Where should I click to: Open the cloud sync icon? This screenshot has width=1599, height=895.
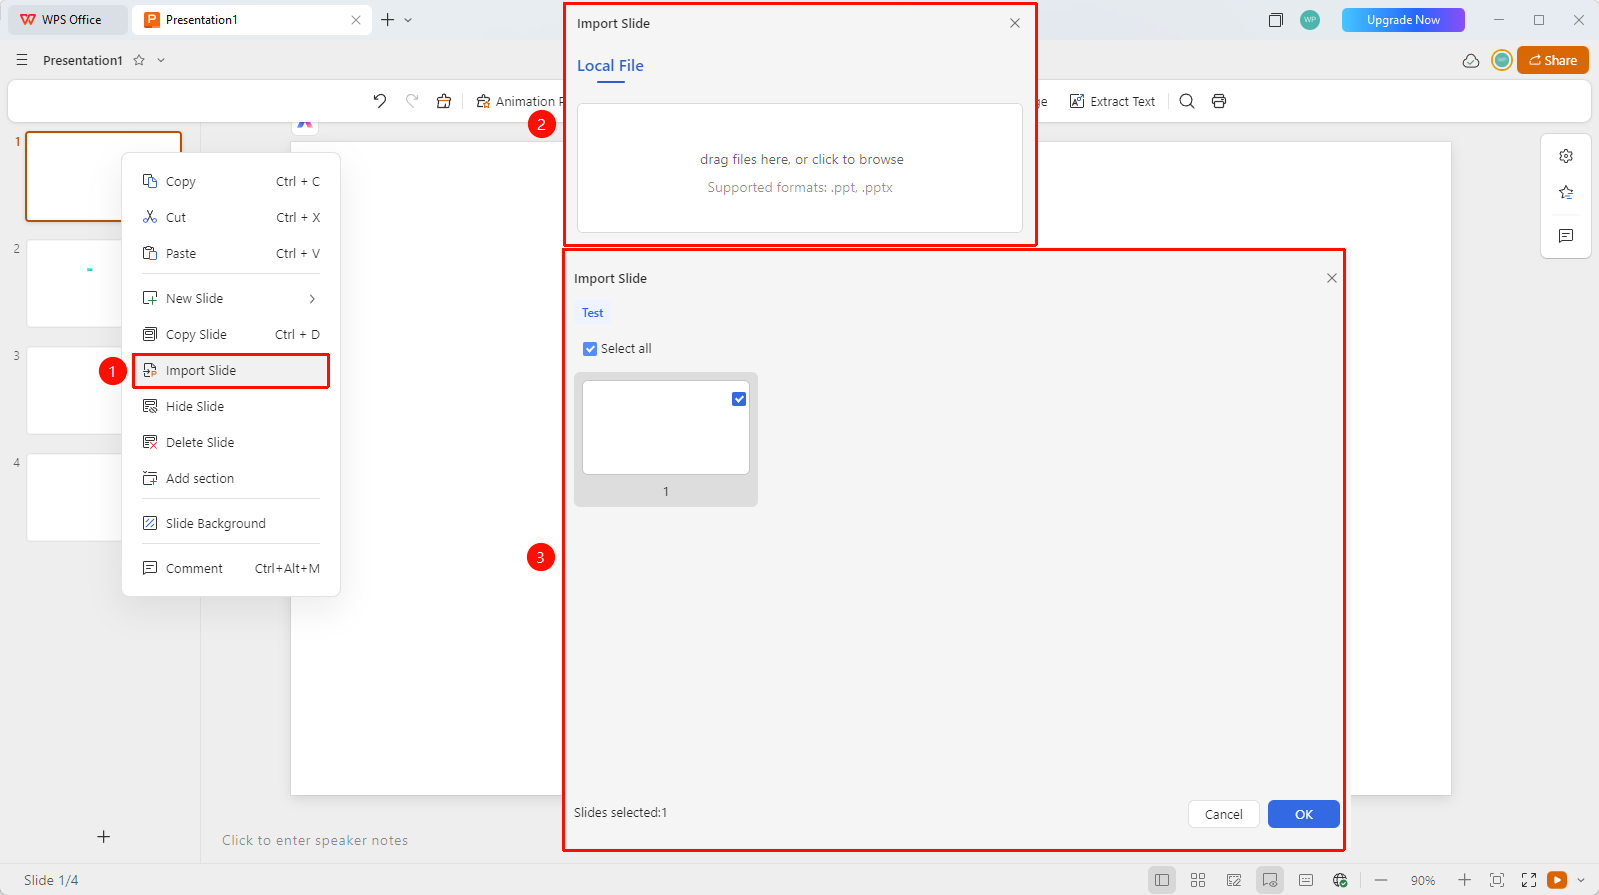[1471, 61]
